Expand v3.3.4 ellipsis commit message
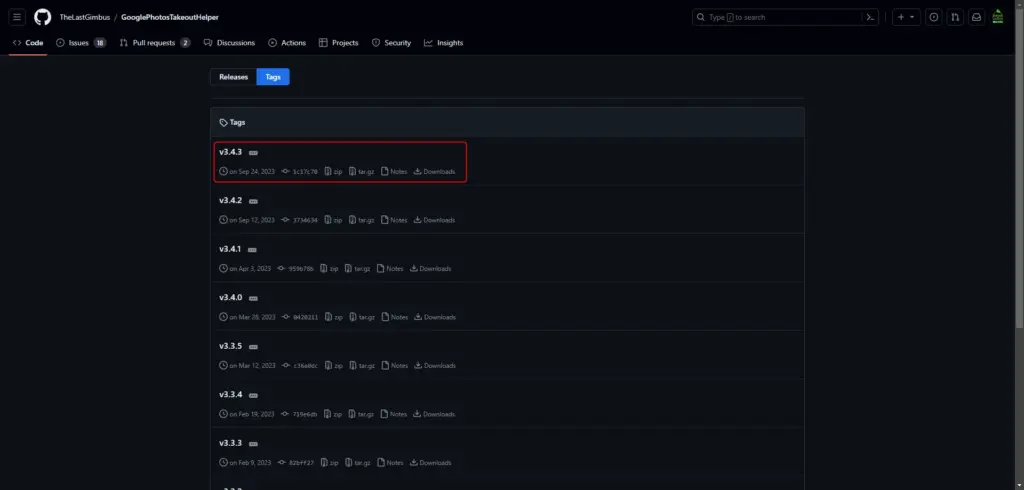This screenshot has height=490, width=1024. (x=253, y=396)
